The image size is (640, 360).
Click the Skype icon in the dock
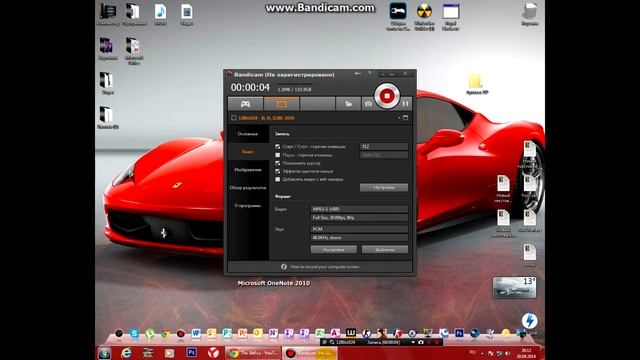pos(134,333)
